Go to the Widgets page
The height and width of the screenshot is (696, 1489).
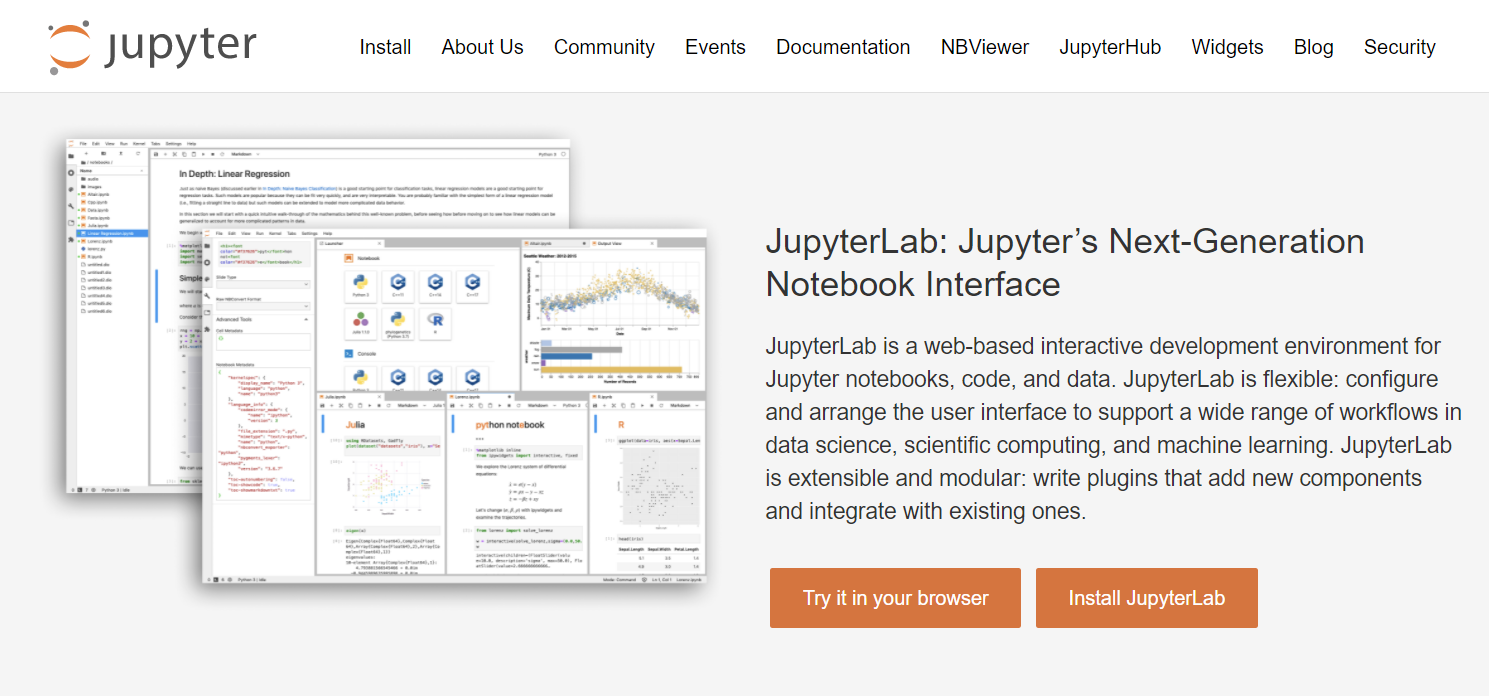point(1227,47)
